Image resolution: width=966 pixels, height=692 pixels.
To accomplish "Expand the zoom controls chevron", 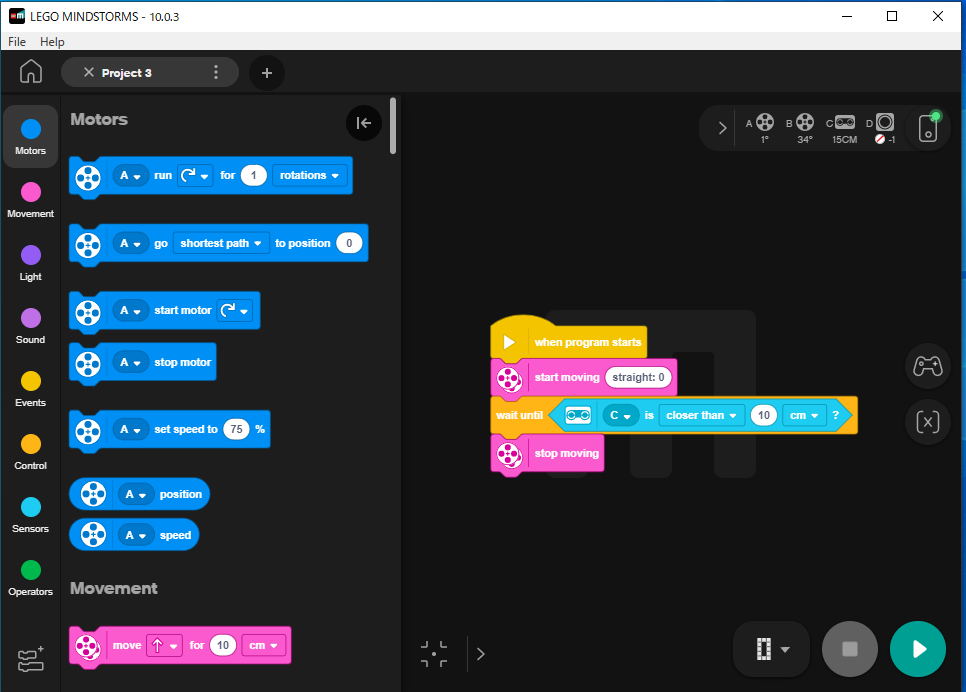I will [x=481, y=654].
